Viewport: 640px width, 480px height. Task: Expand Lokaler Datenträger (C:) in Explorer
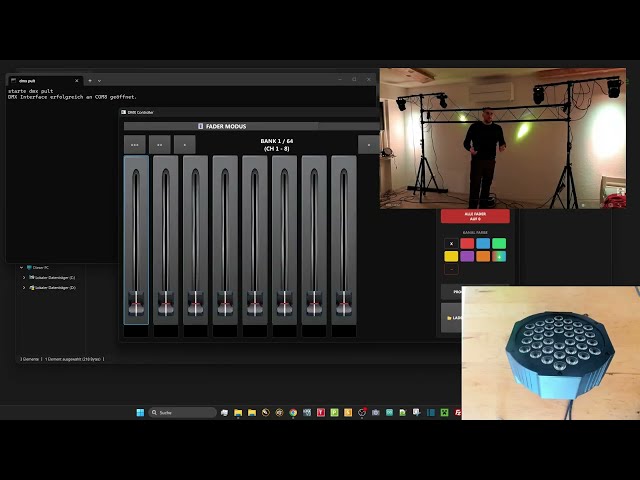pos(24,278)
